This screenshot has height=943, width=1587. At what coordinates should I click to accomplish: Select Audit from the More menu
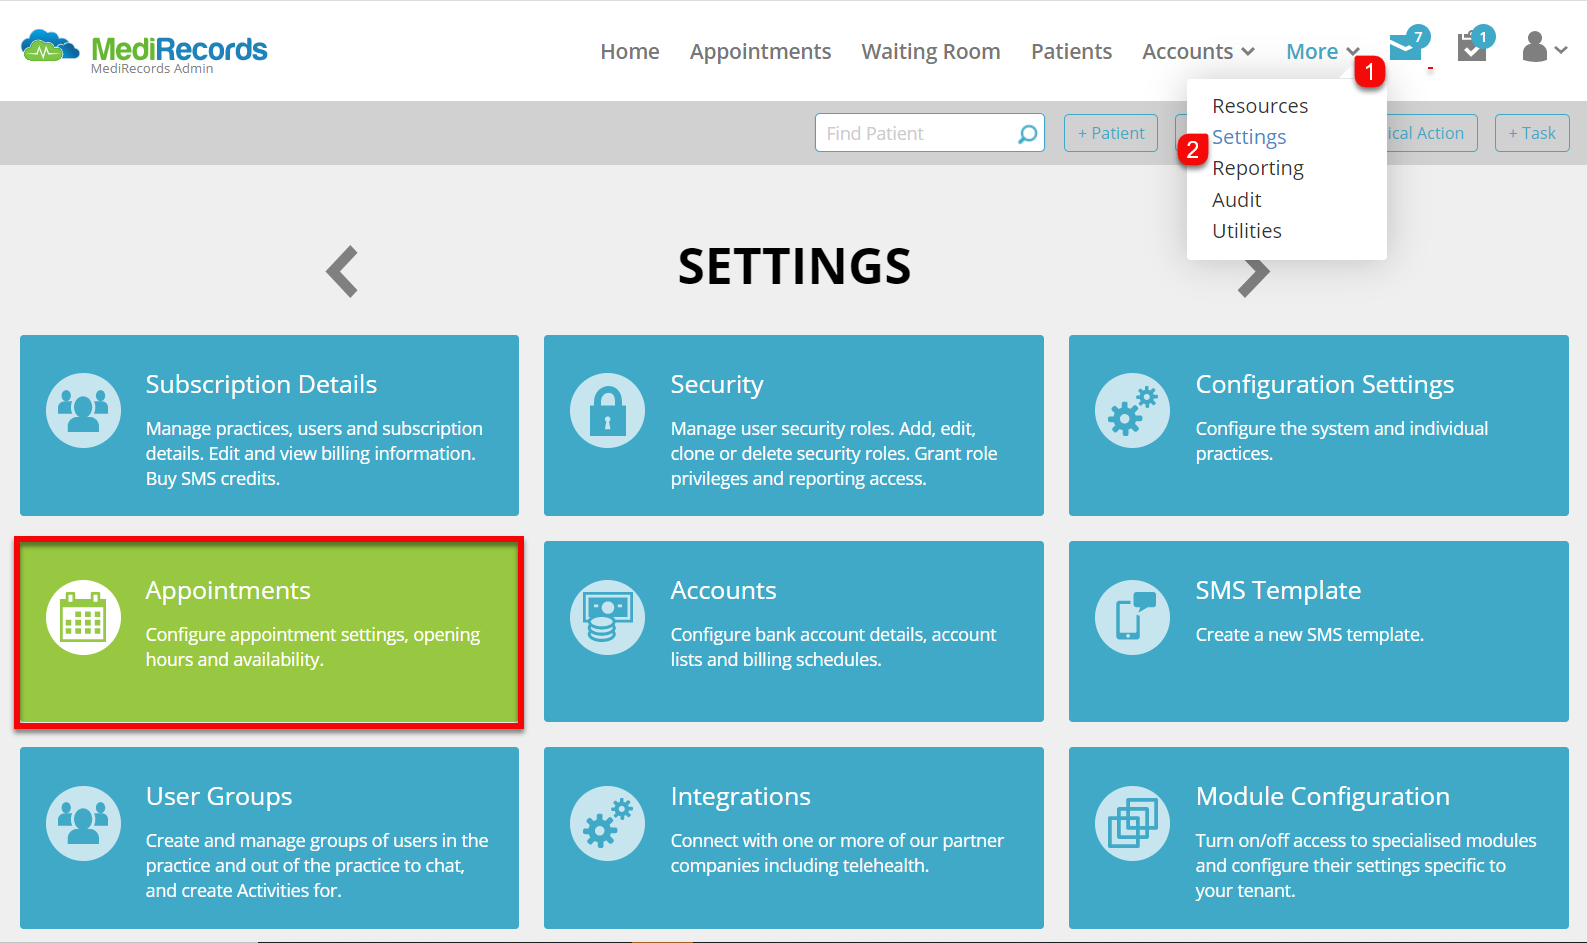(x=1237, y=200)
